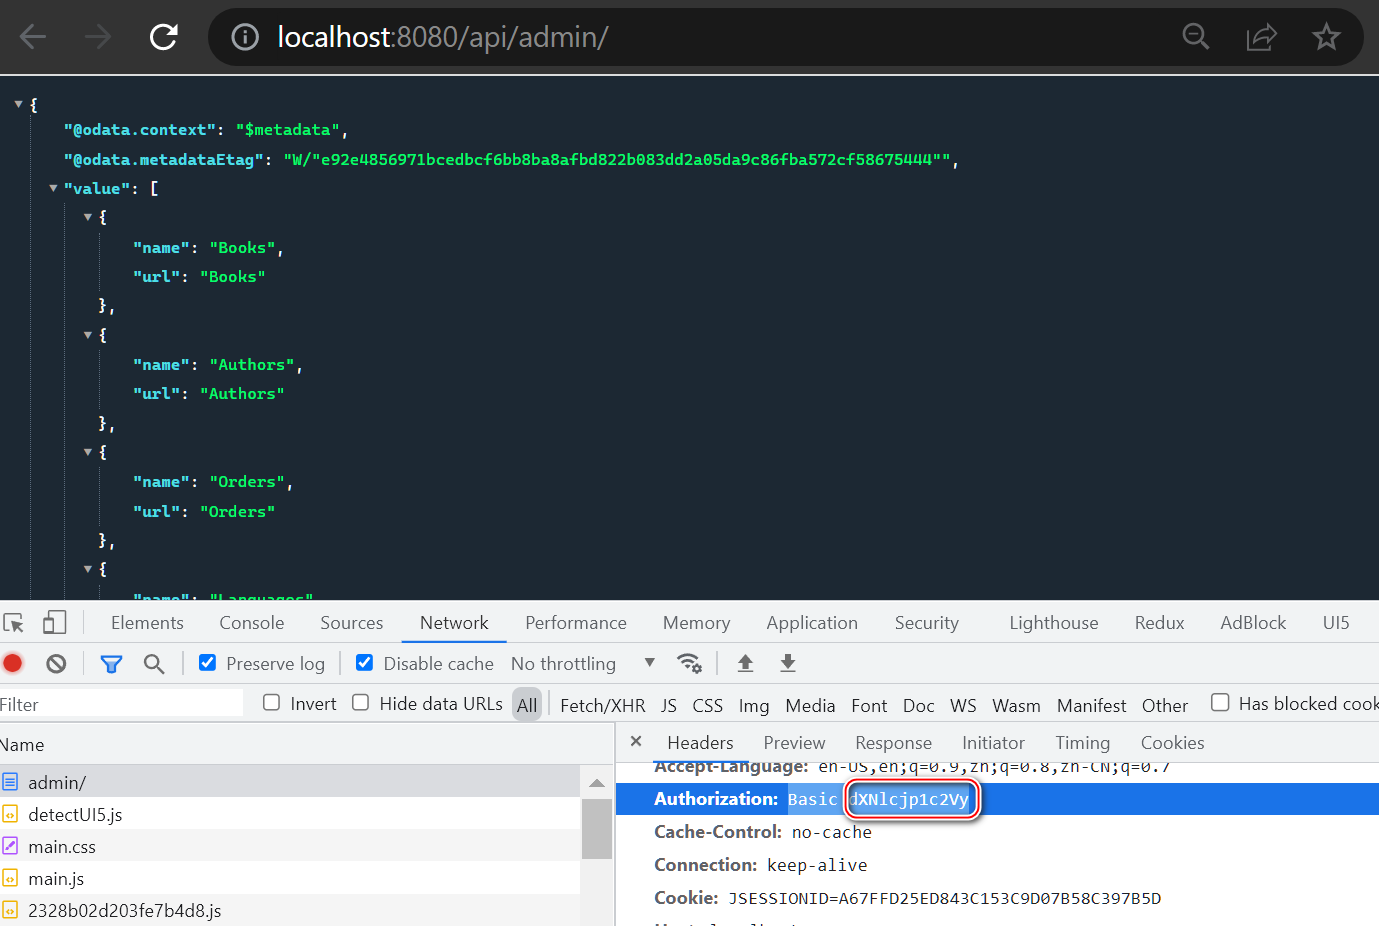1379x926 pixels.
Task: Collapse the root JSON object
Action: point(18,104)
